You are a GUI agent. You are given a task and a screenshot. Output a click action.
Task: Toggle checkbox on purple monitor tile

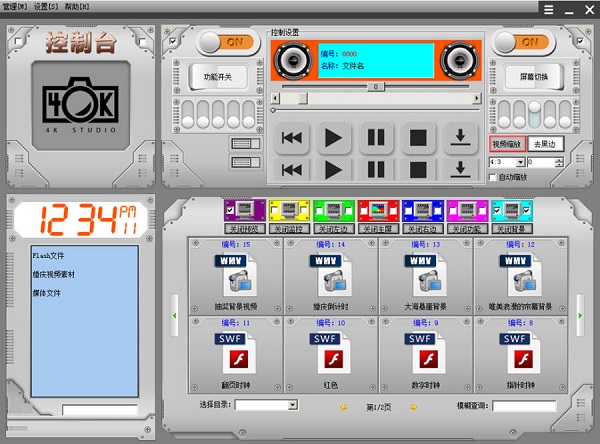click(x=230, y=210)
